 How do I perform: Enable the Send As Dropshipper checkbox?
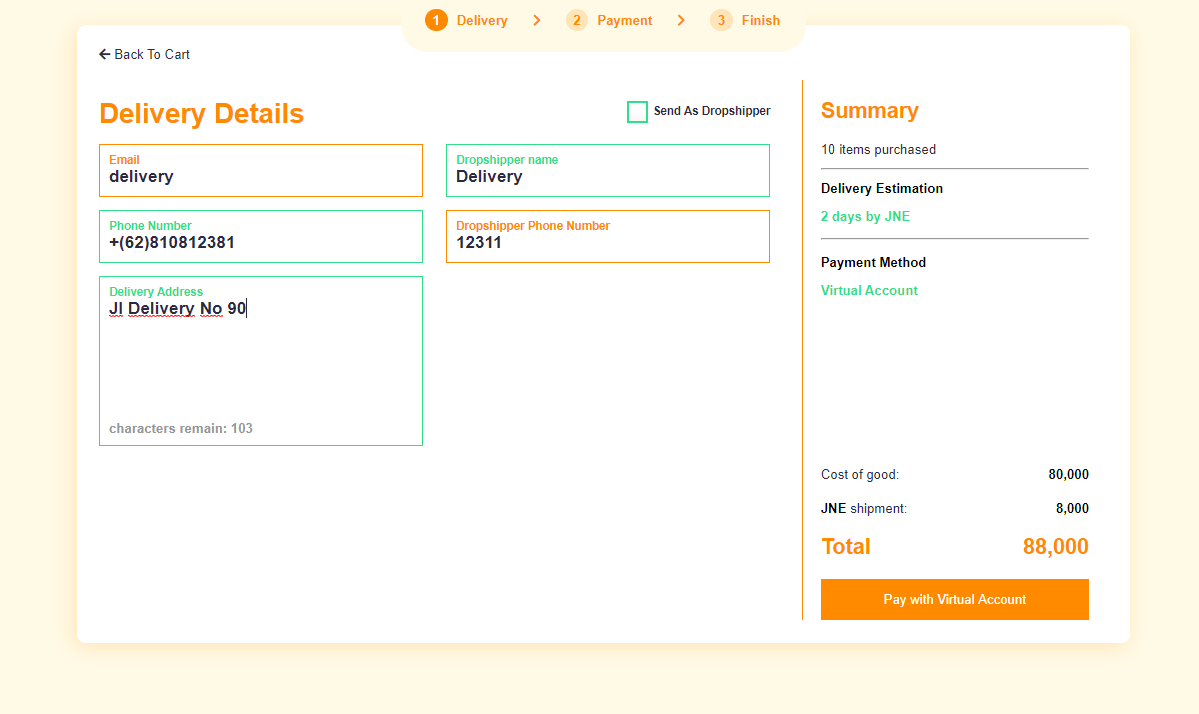tap(637, 112)
